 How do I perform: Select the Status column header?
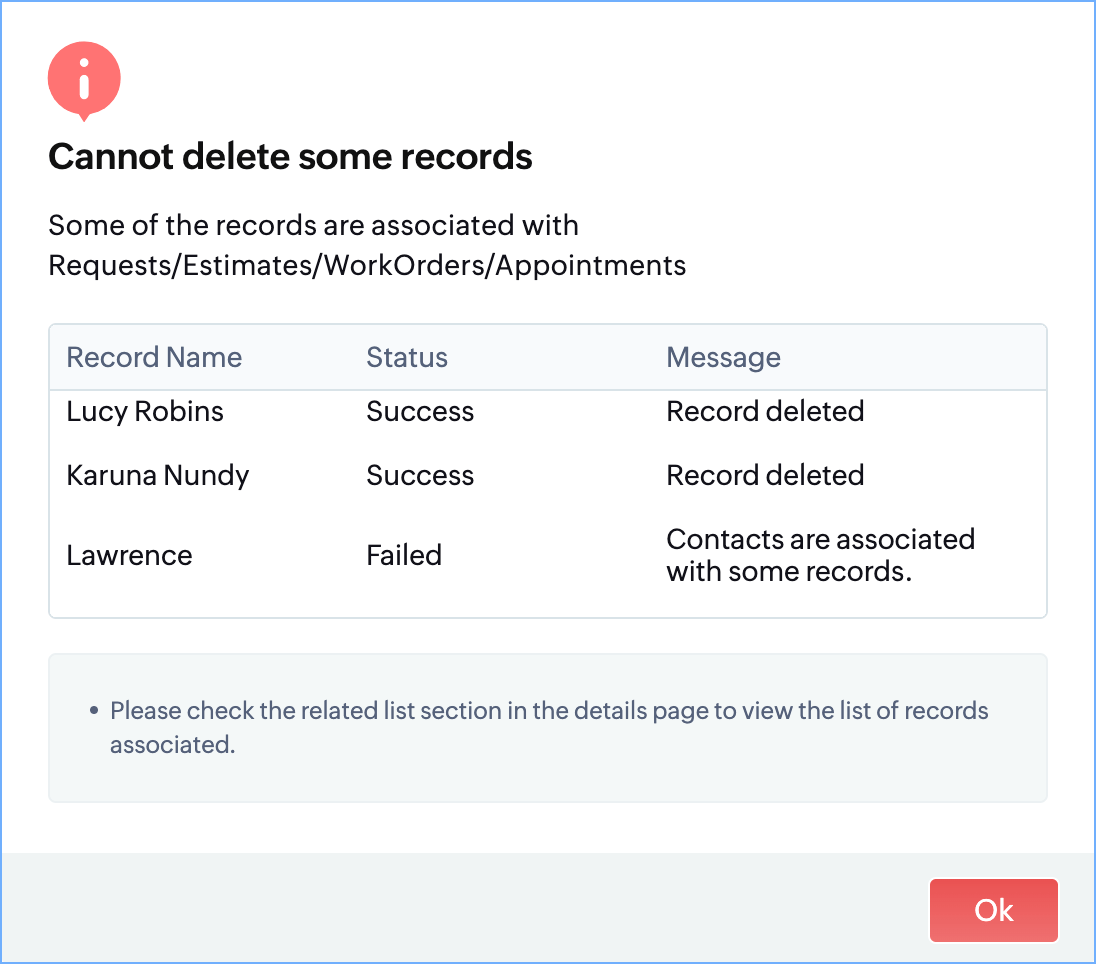point(407,358)
